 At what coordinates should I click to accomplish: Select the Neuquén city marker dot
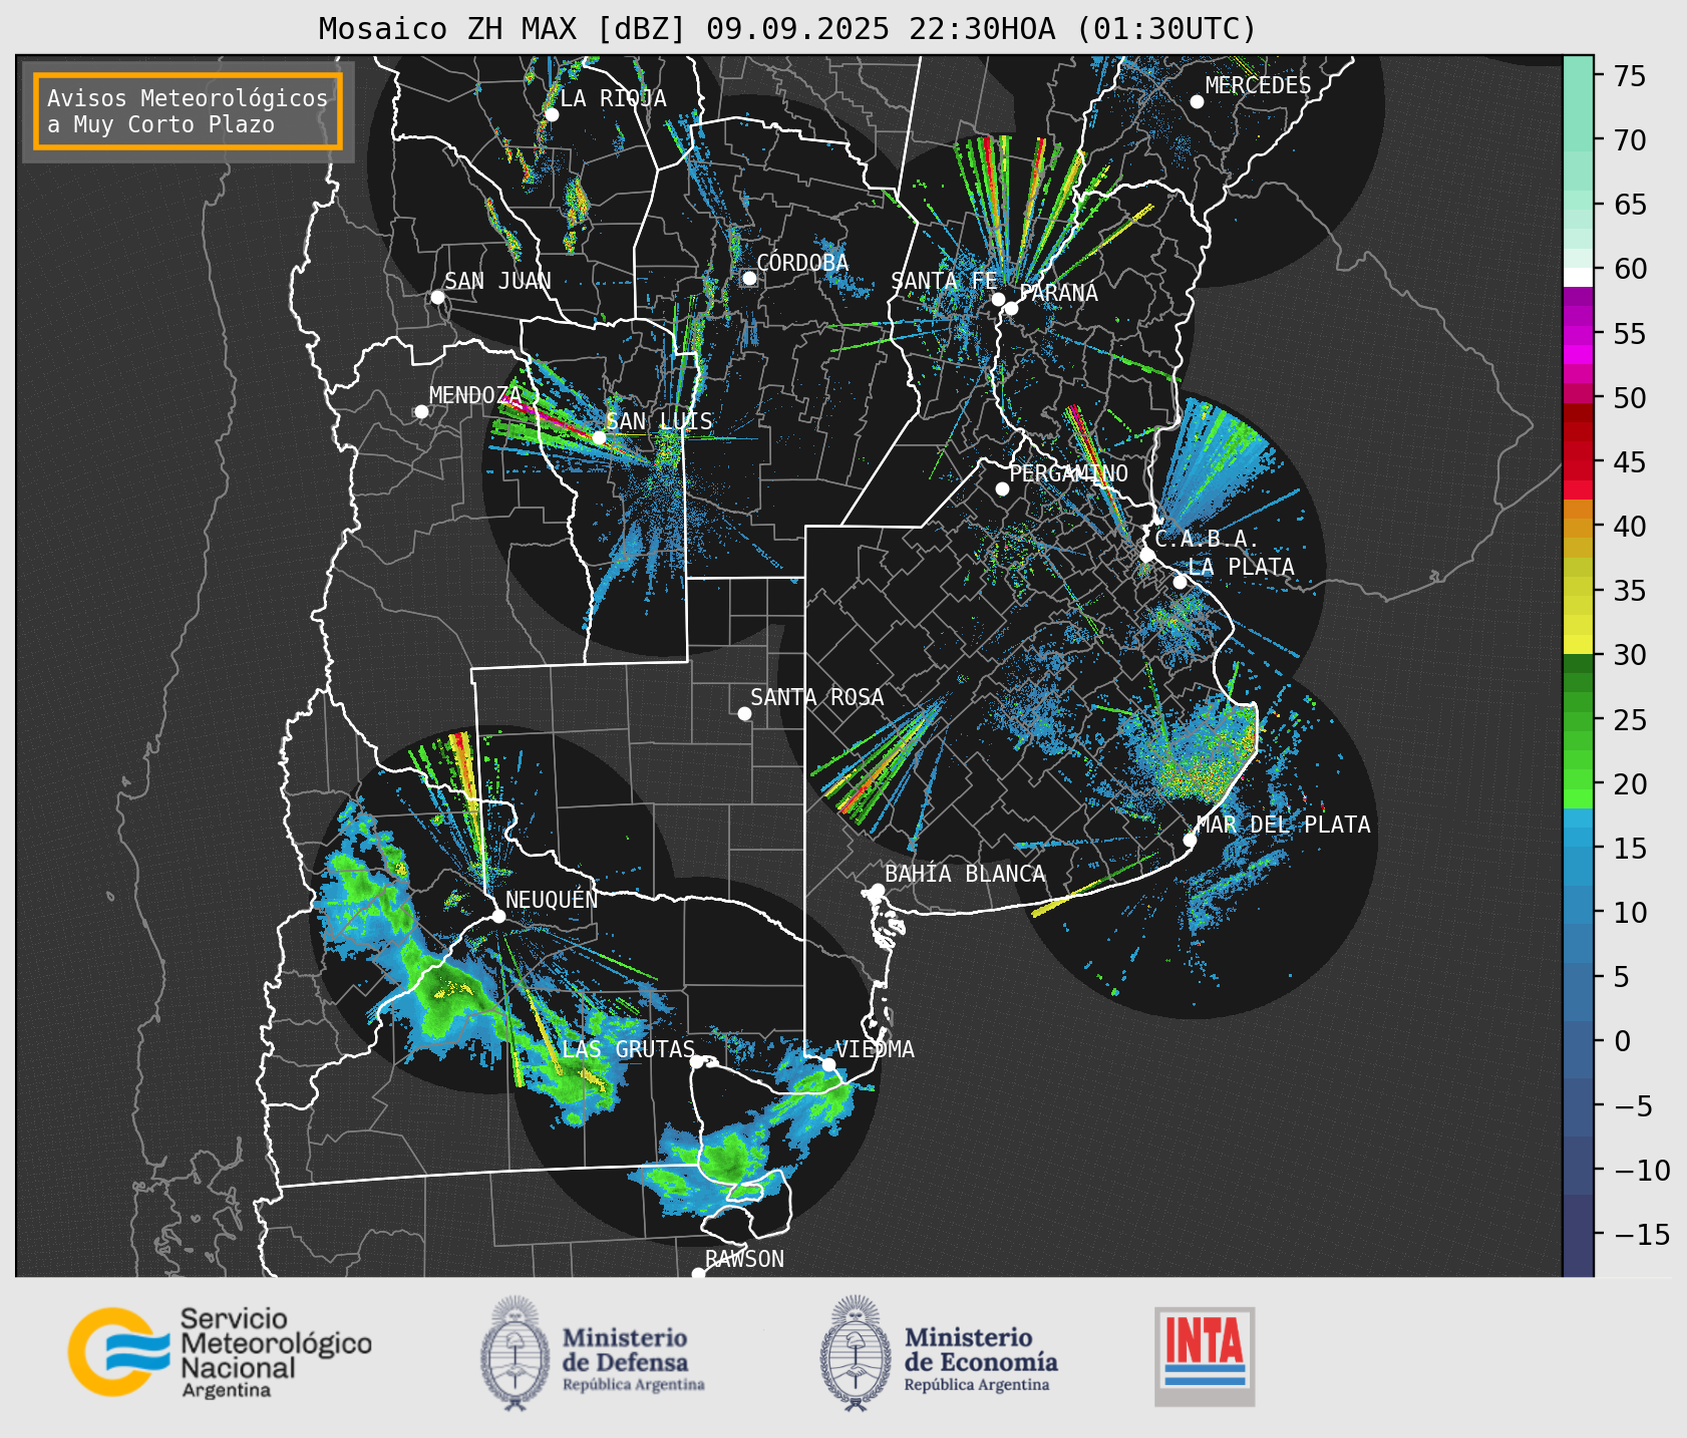[498, 916]
